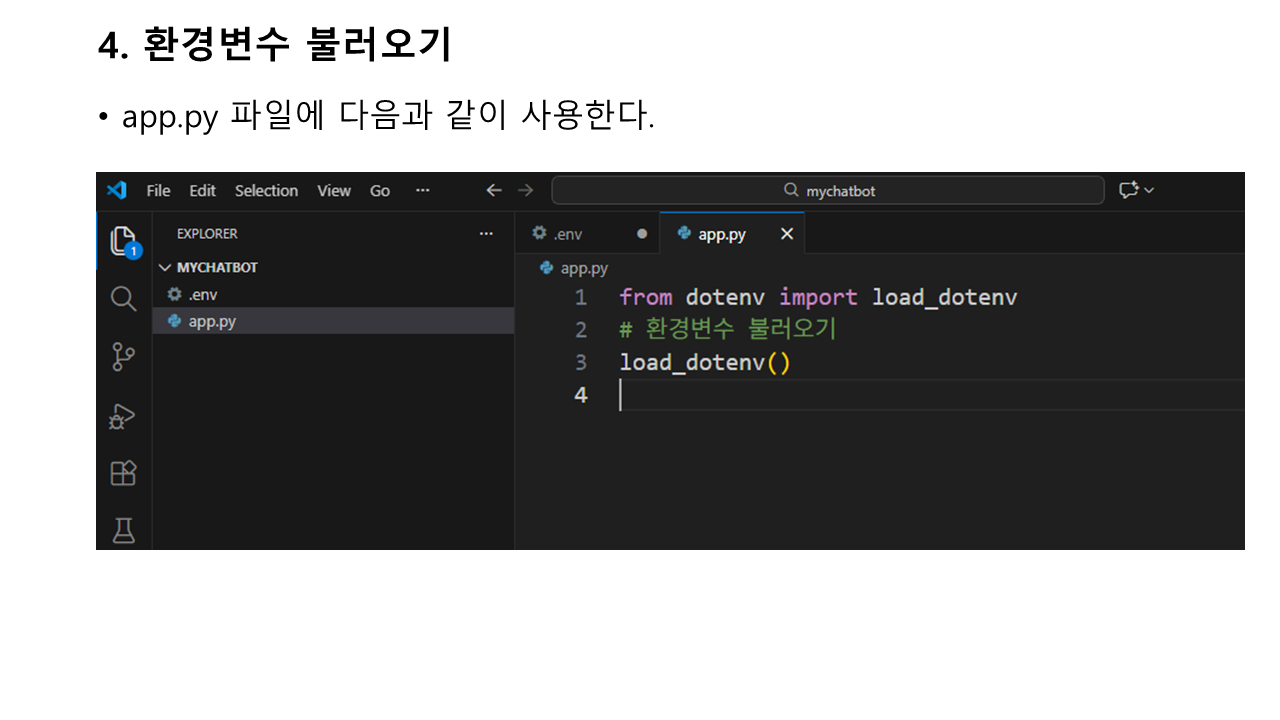1280x720 pixels.
Task: Open the Testing flask icon
Action: tap(123, 530)
